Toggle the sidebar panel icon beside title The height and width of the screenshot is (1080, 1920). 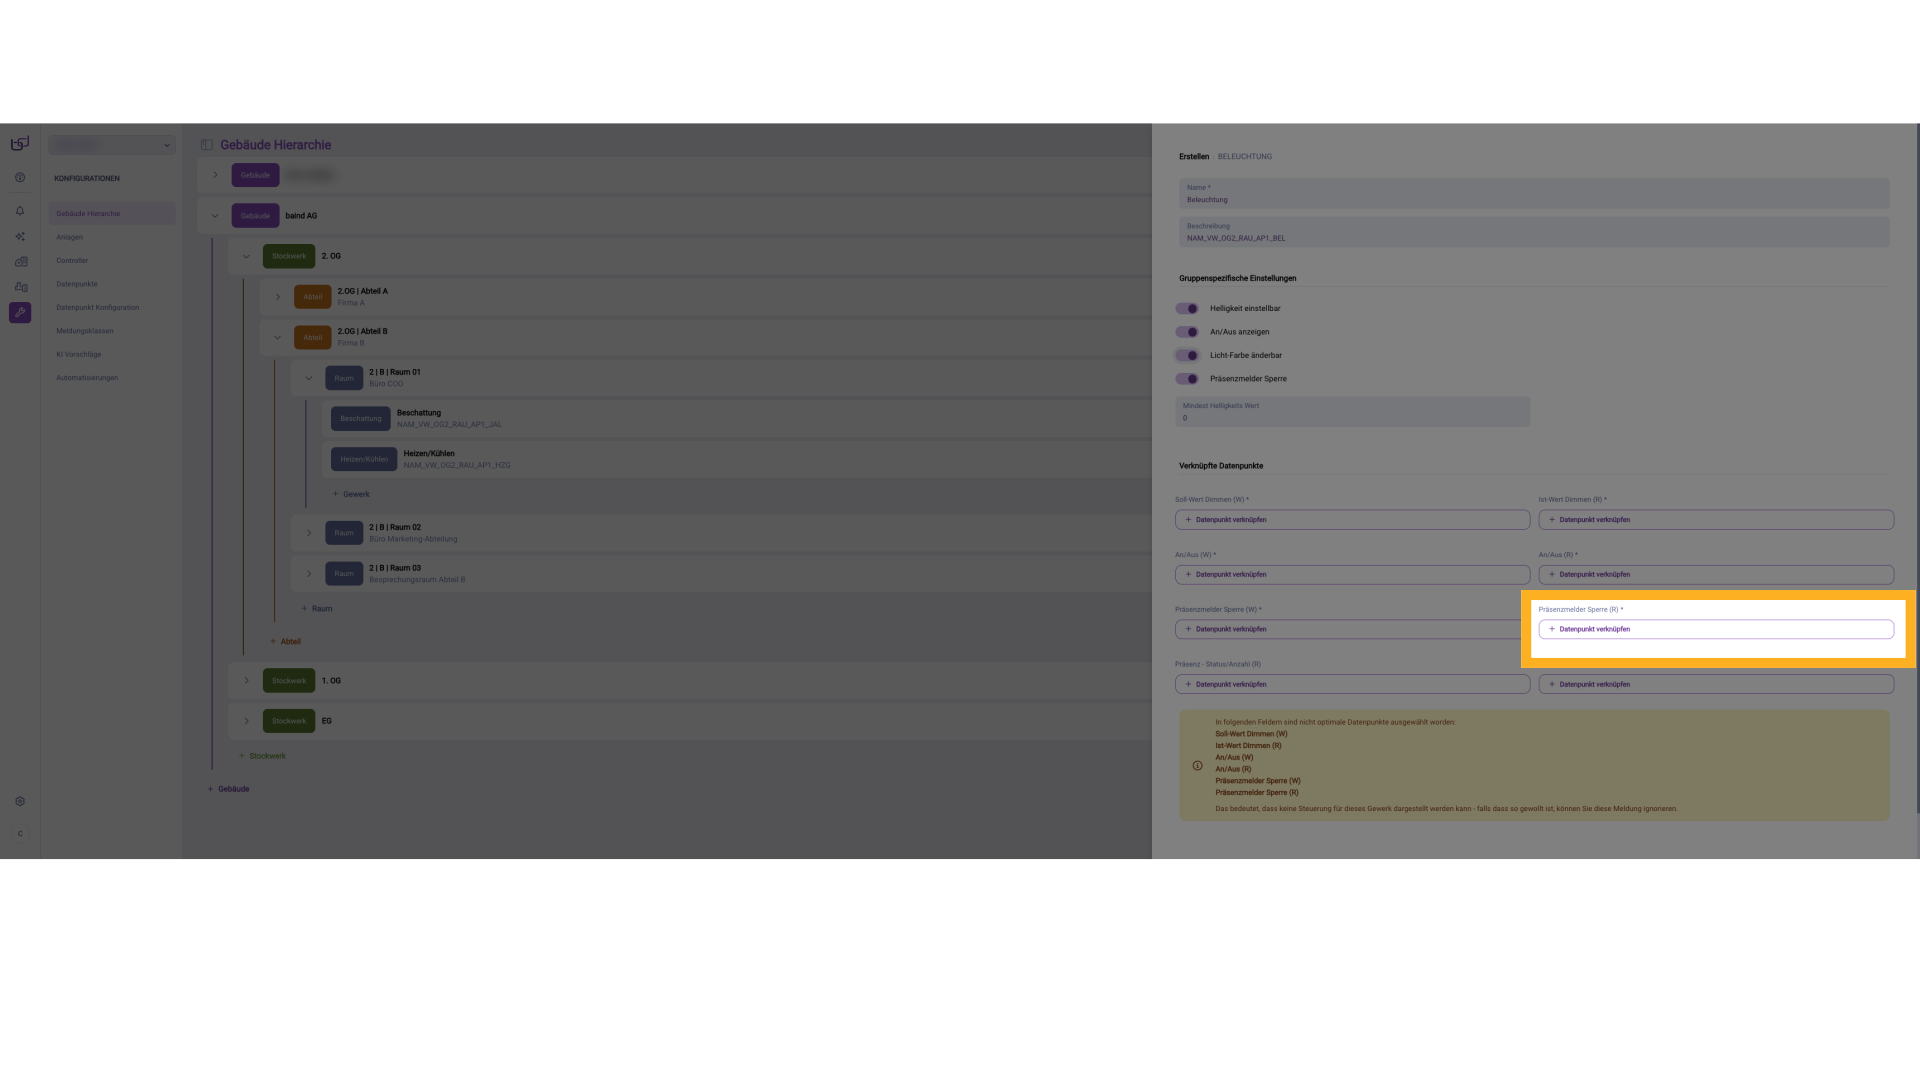207,145
